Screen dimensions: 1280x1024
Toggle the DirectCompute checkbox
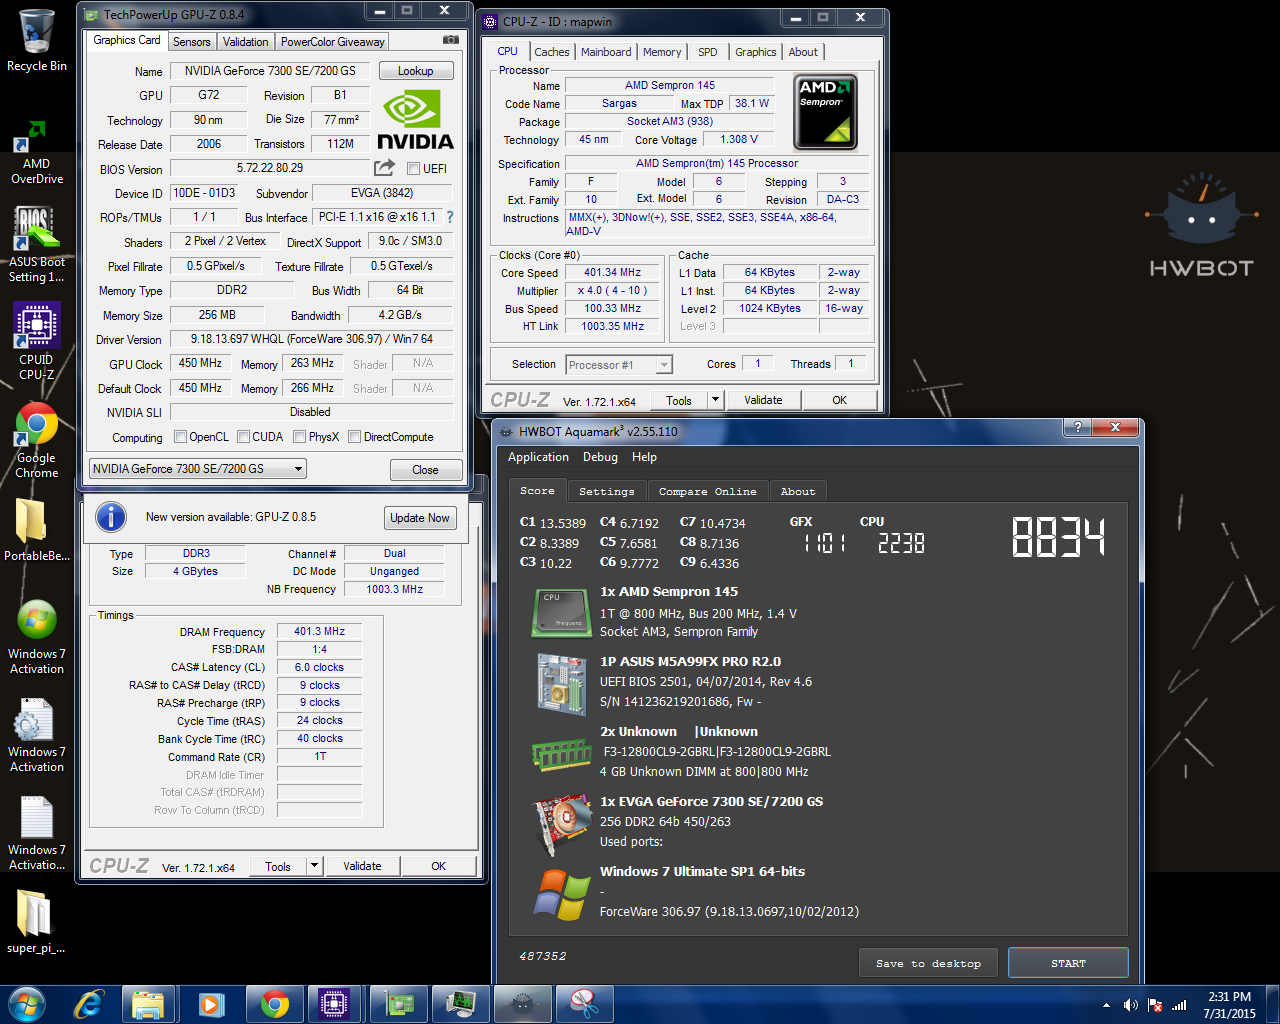pos(354,436)
